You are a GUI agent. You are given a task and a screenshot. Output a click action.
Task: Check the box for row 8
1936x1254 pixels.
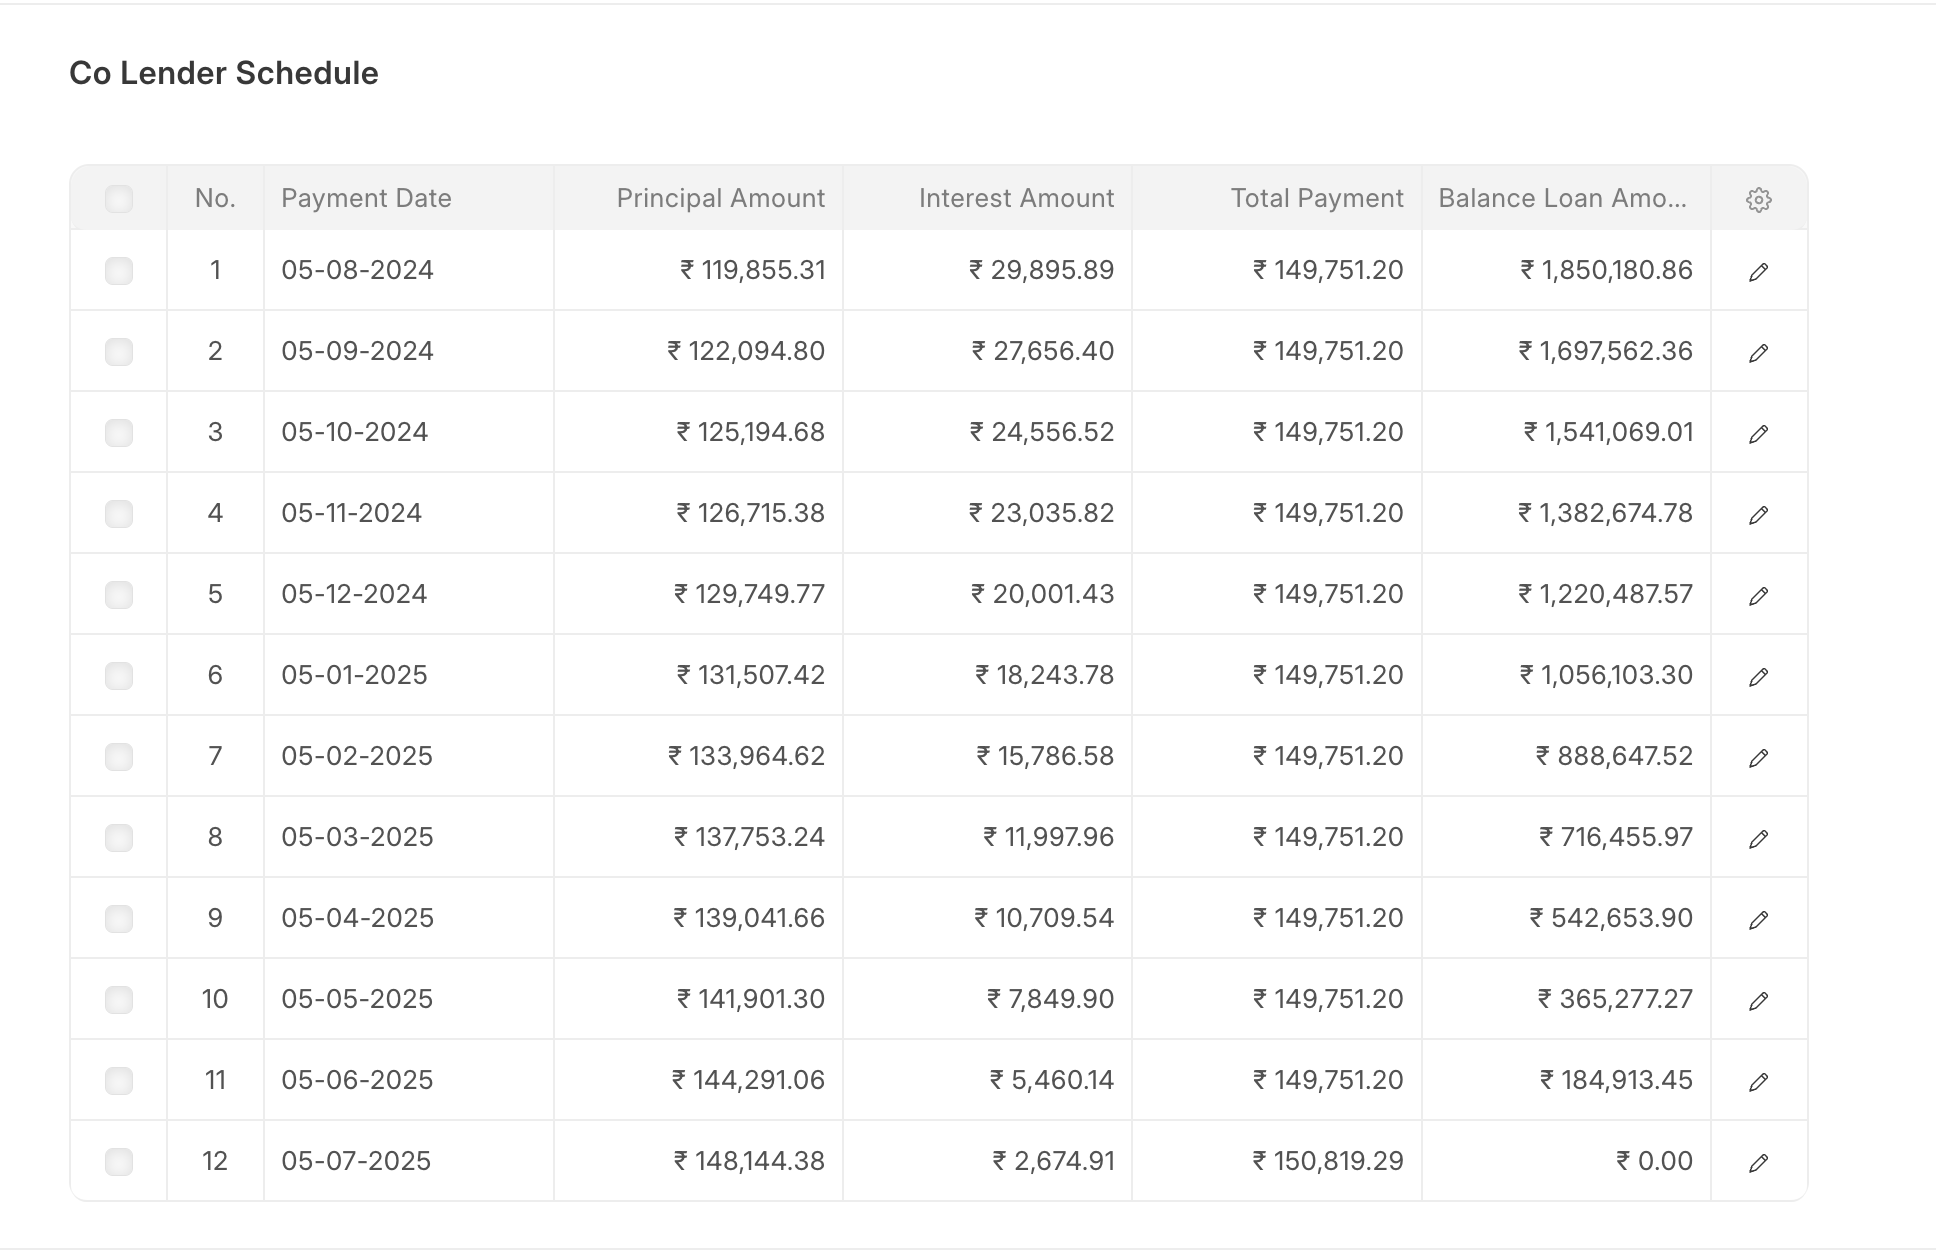[119, 837]
